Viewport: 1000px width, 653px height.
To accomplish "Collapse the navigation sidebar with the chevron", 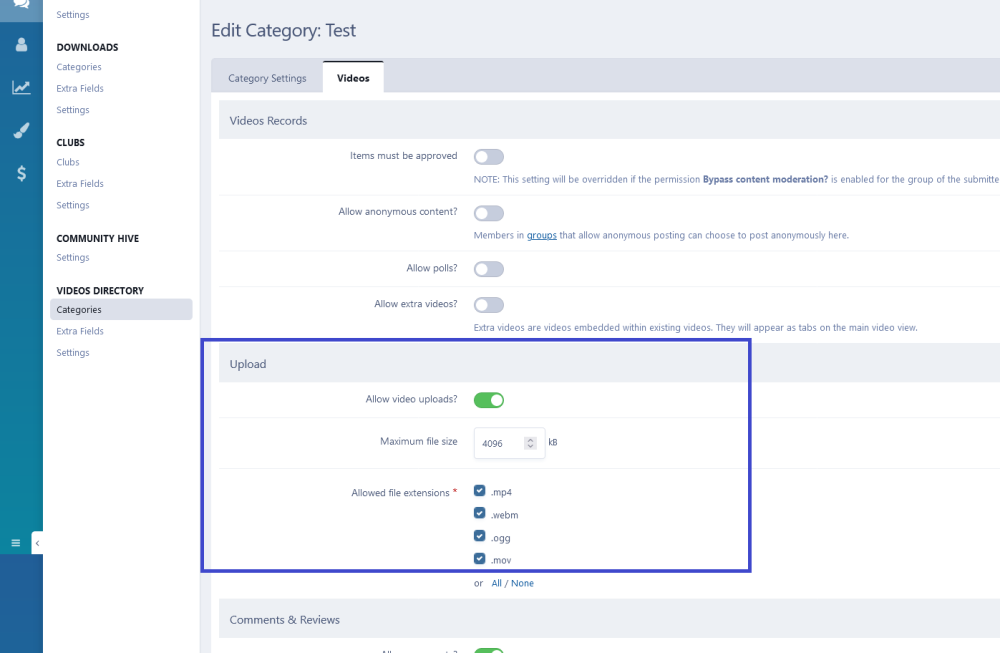I will click(x=37, y=542).
